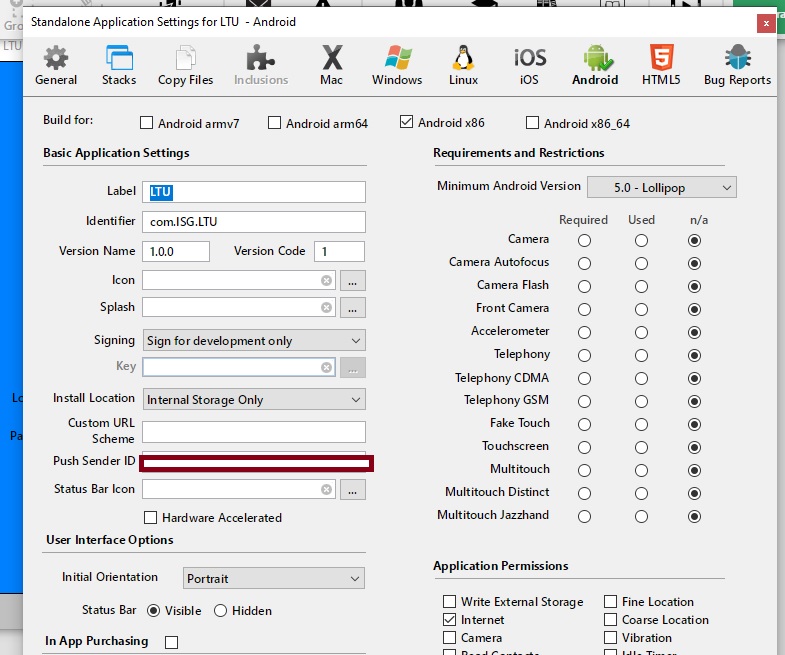The width and height of the screenshot is (785, 655).
Task: Switch to Windows build settings
Action: pos(397,66)
